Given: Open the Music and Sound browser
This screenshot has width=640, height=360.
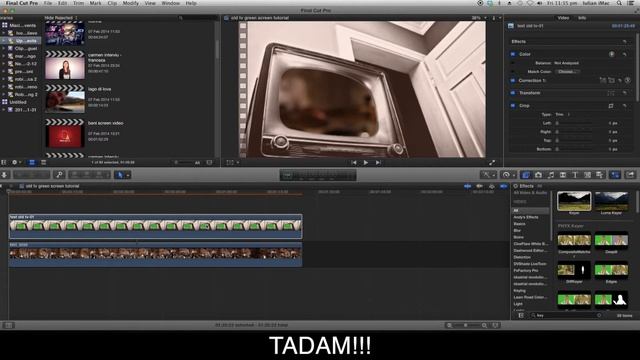Looking at the screenshot, I should click(551, 175).
